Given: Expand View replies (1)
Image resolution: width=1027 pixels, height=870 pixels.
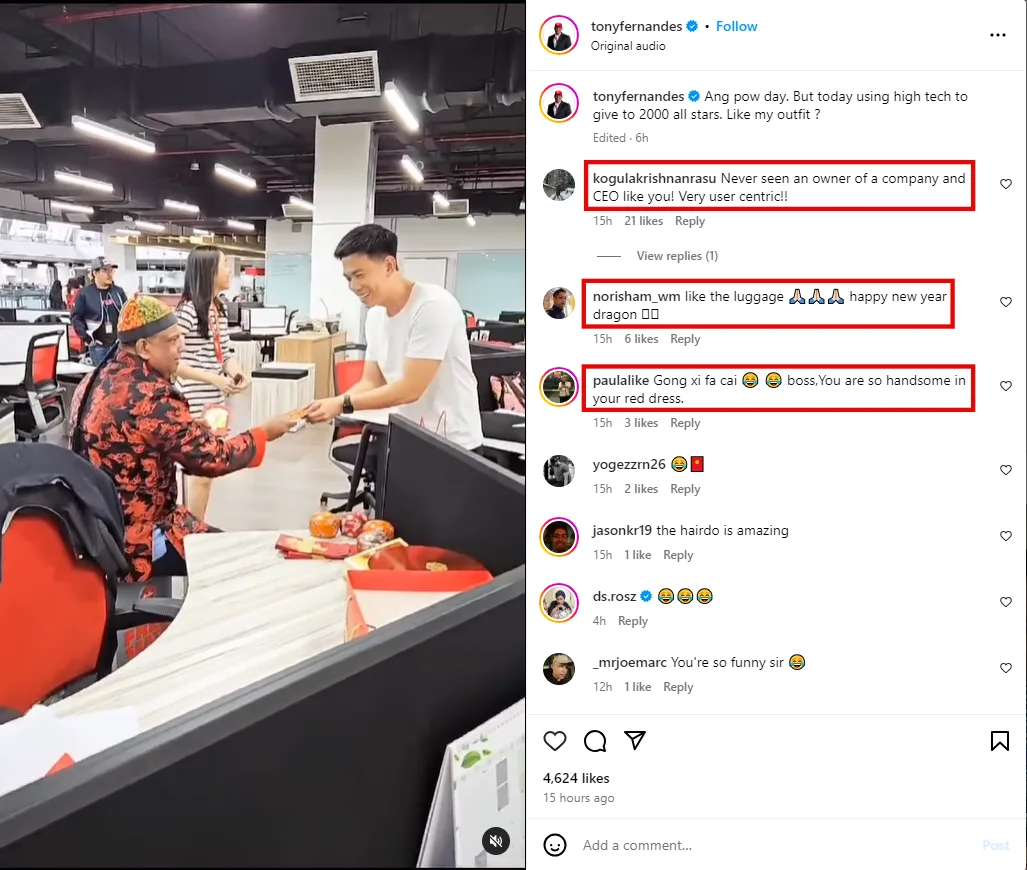Looking at the screenshot, I should point(677,255).
